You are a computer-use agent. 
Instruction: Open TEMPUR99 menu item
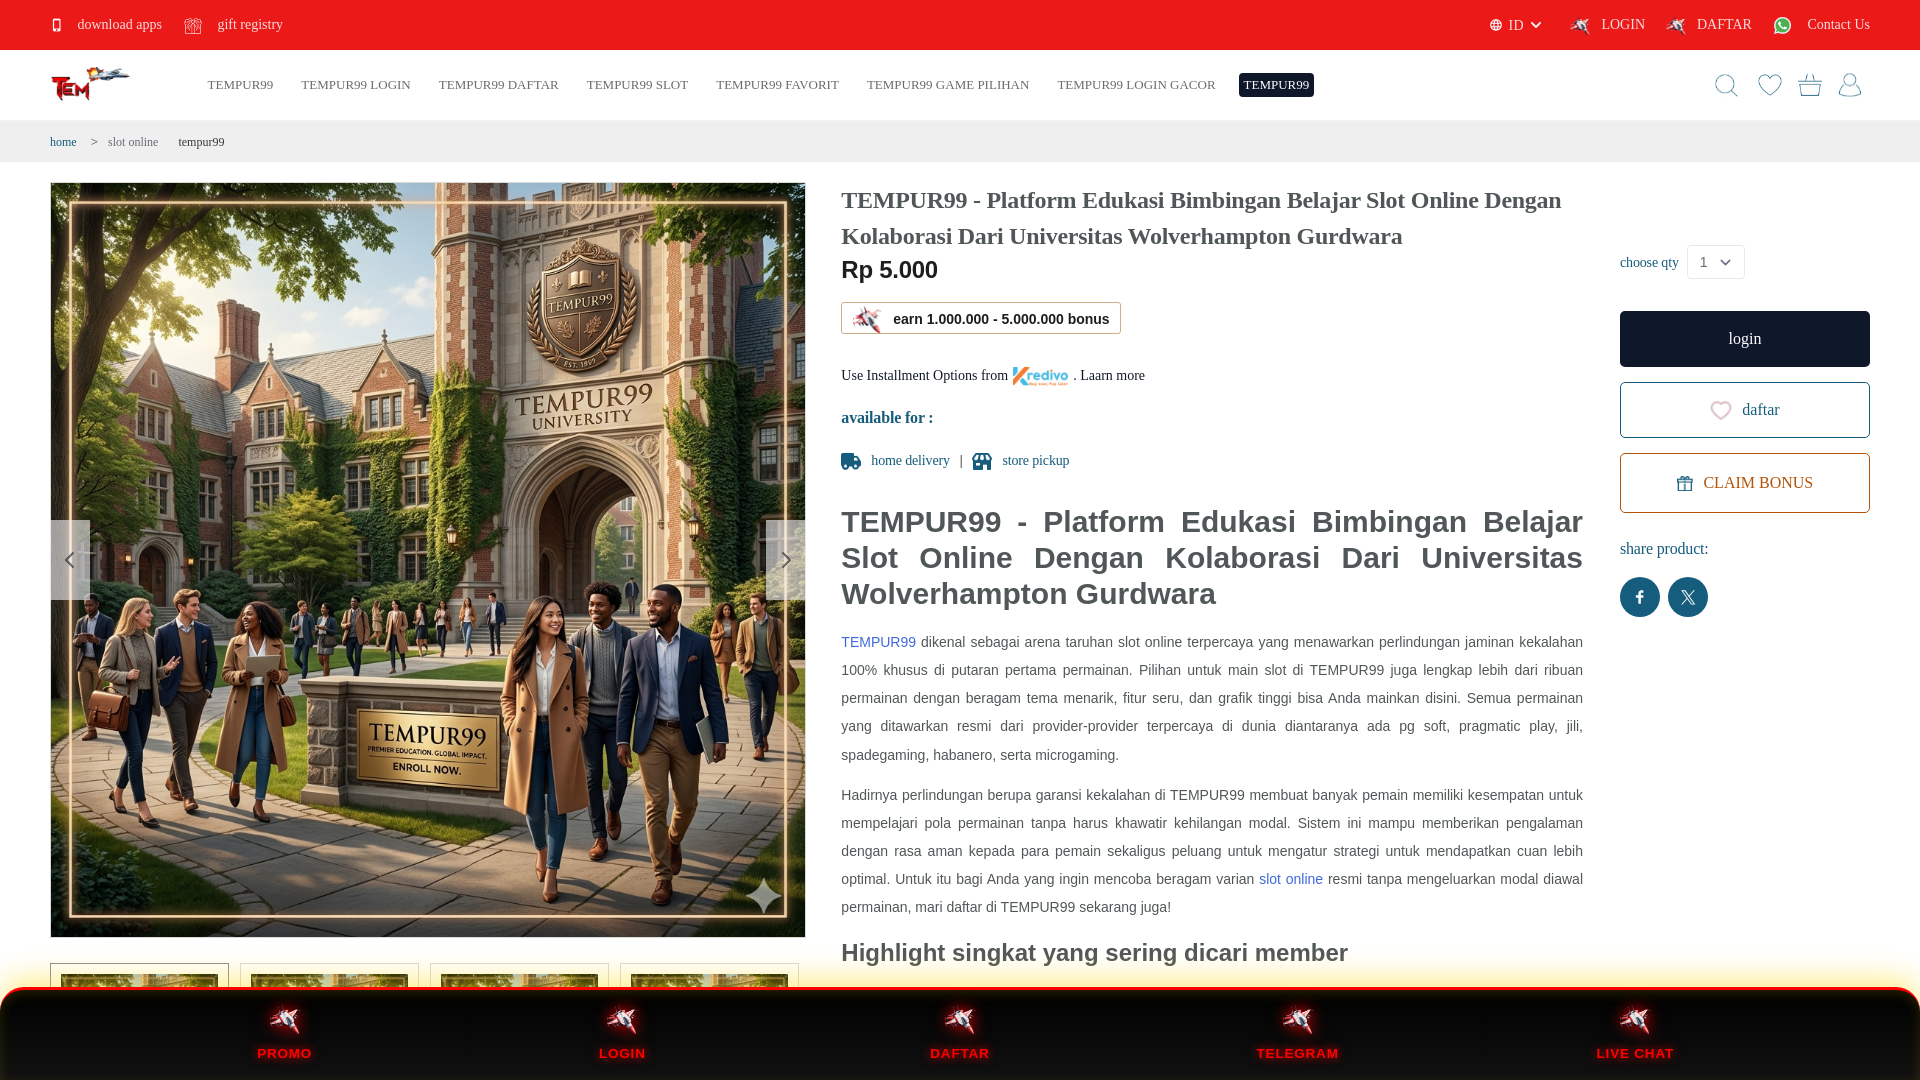tap(240, 85)
